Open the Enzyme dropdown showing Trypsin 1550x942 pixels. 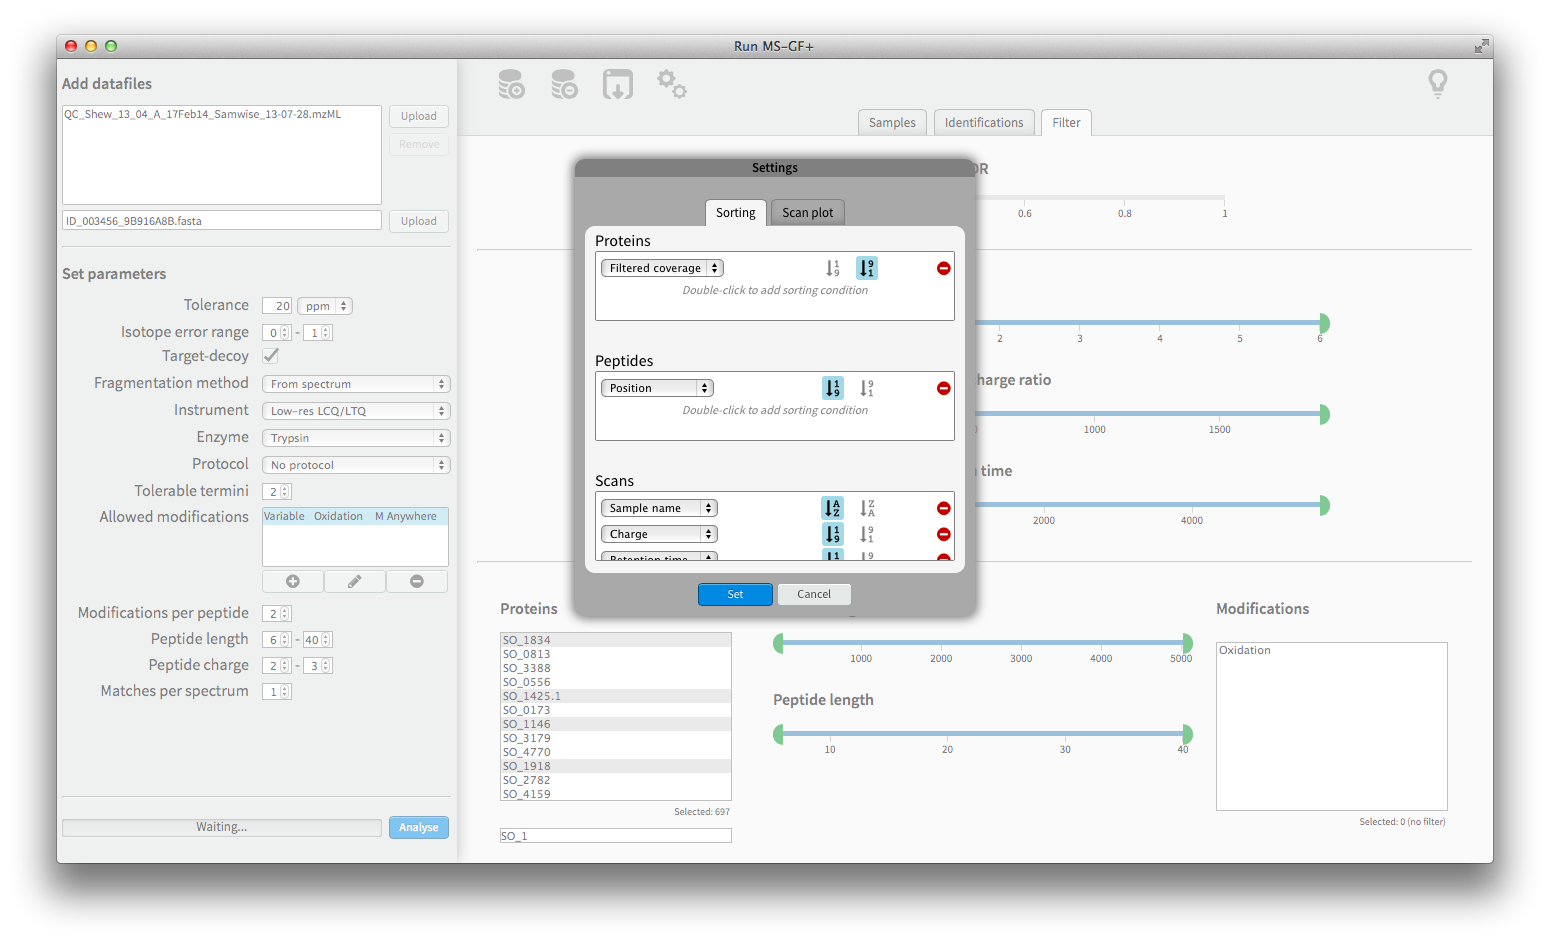[356, 438]
